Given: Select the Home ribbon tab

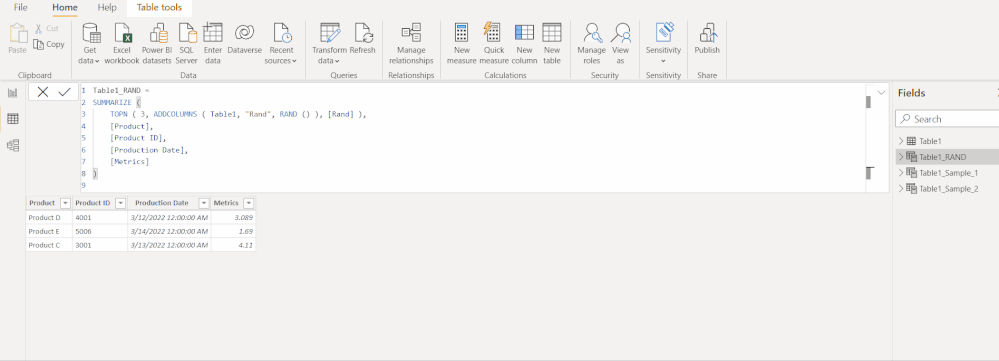Looking at the screenshot, I should coord(65,8).
